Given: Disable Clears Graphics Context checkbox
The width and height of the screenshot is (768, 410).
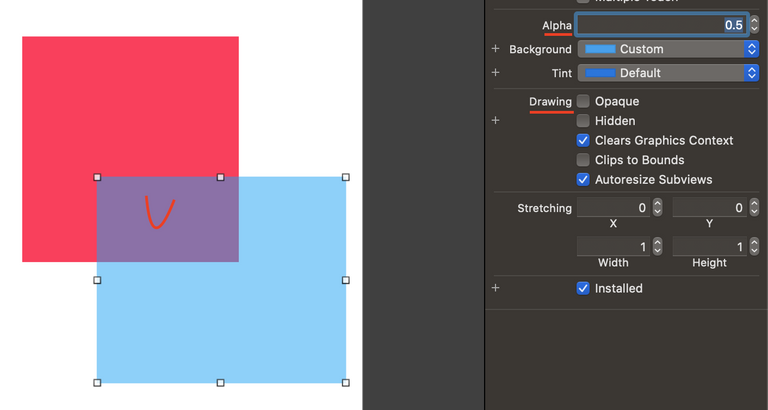Looking at the screenshot, I should pos(583,141).
